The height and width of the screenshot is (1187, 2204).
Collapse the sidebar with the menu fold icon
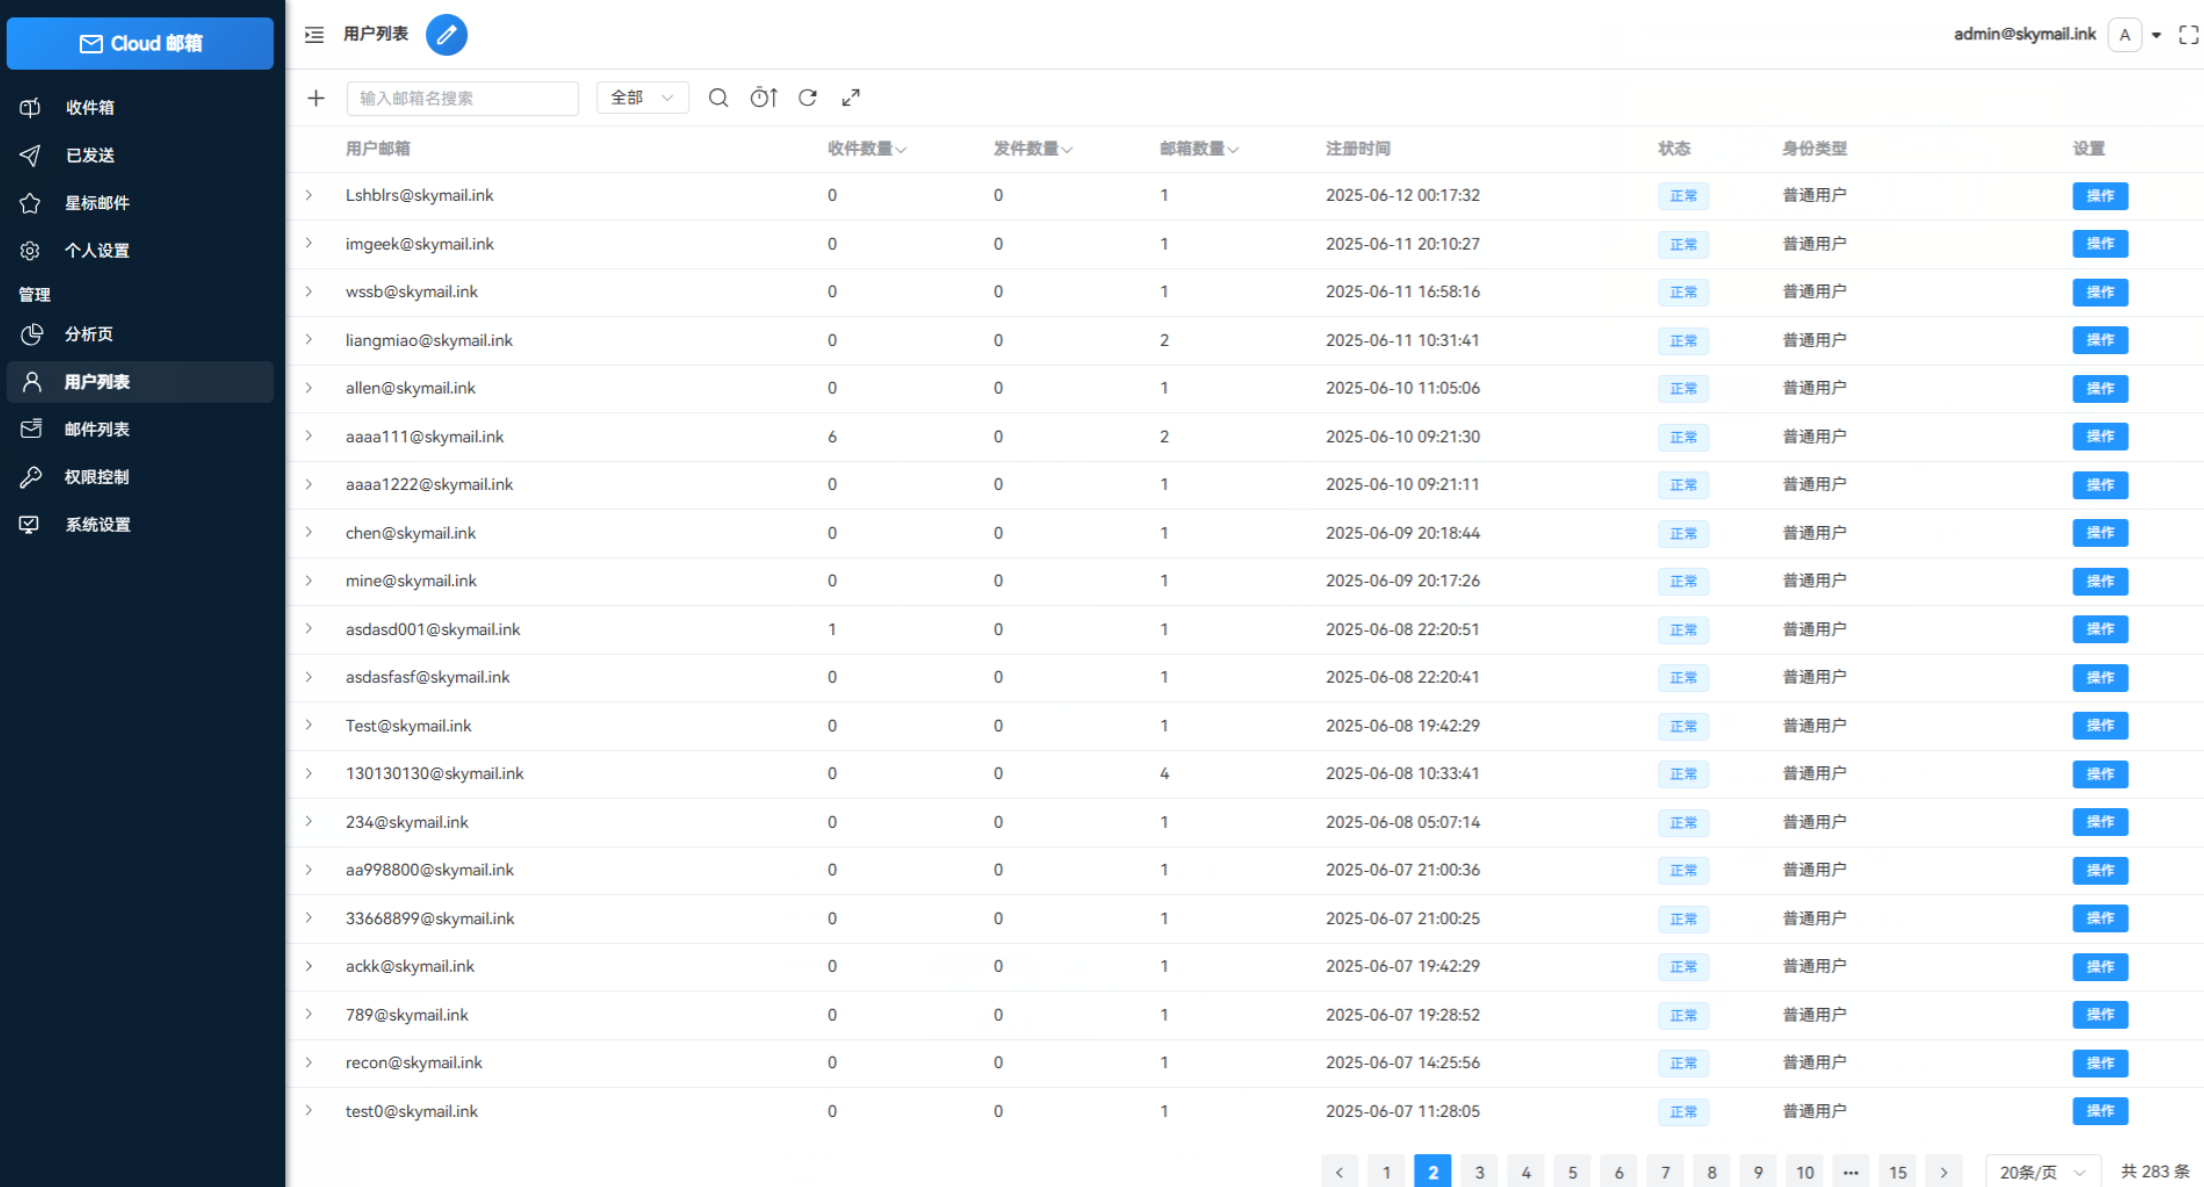pos(314,35)
